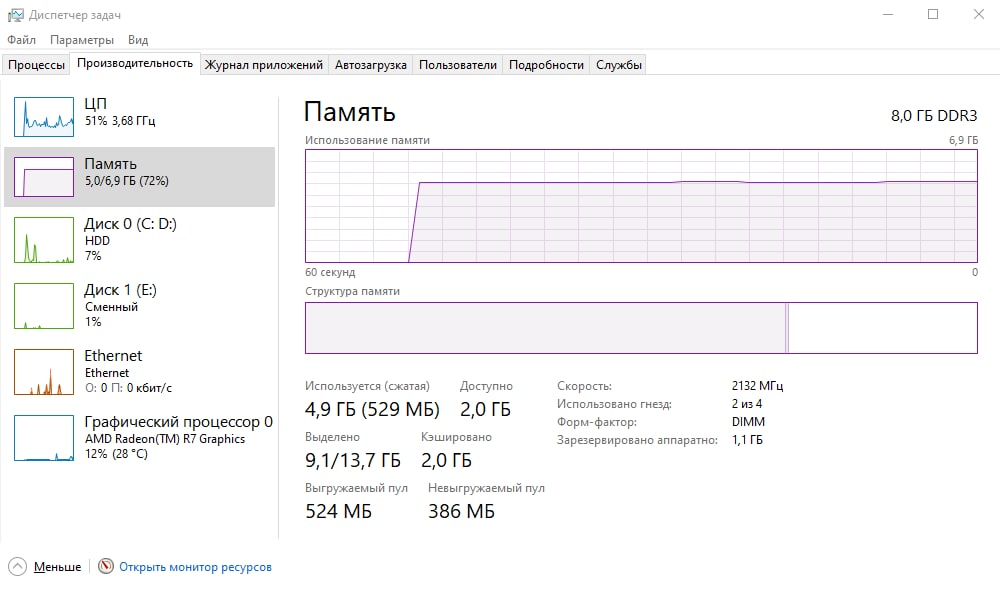Show Ethernet network activity graph
The width and height of the screenshot is (1000, 590).
[x=113, y=356]
